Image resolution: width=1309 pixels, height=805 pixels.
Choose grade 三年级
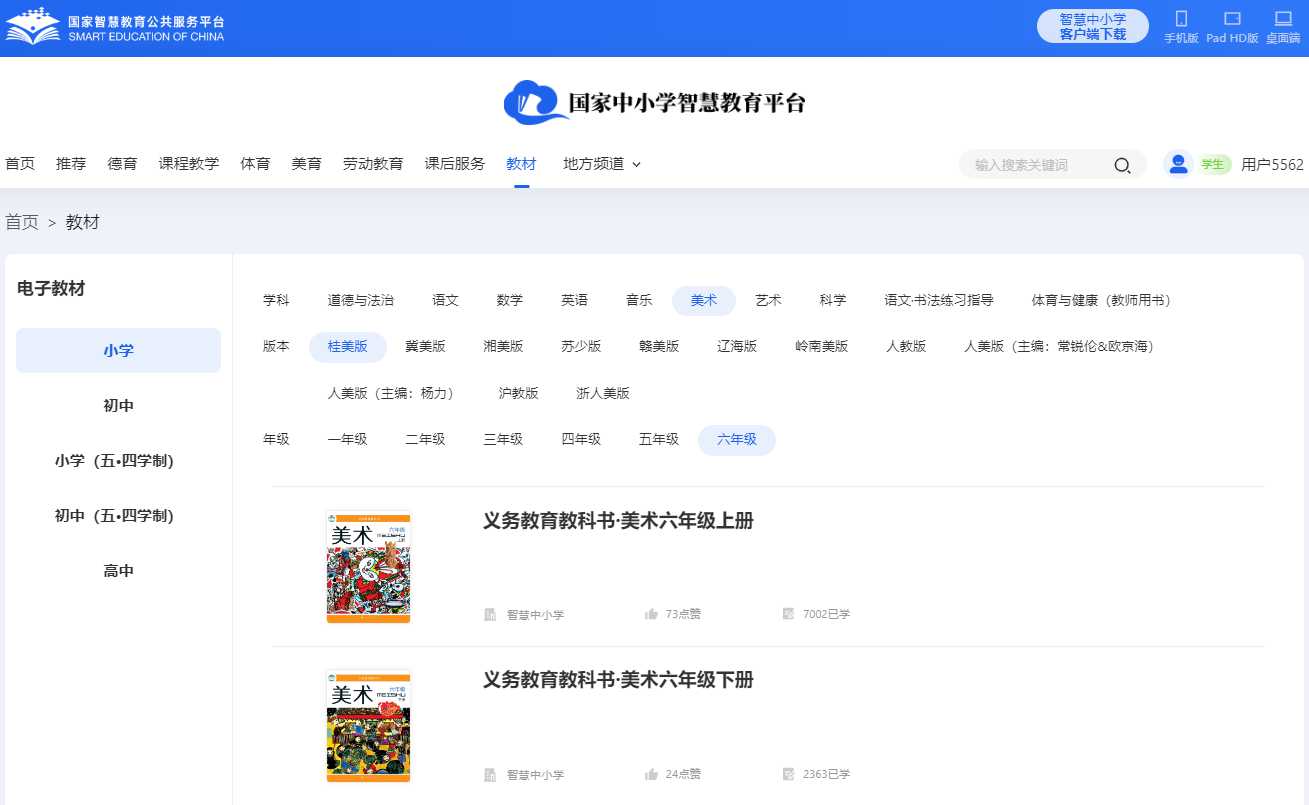click(x=503, y=440)
